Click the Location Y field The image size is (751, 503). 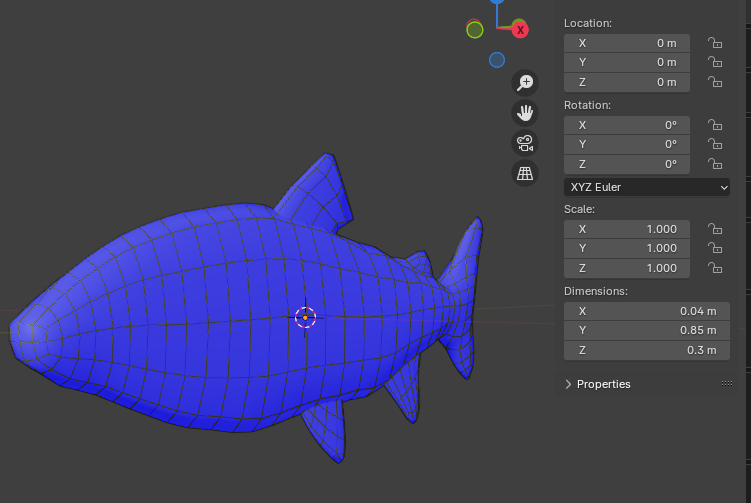625,62
